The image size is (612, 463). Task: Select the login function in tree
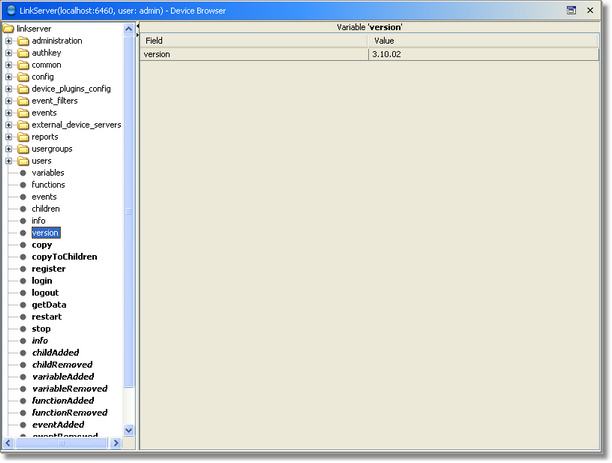[x=42, y=281]
